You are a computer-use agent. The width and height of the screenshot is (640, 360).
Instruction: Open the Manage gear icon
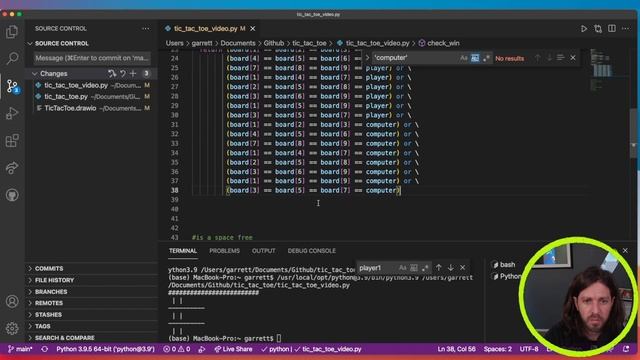(x=12, y=328)
